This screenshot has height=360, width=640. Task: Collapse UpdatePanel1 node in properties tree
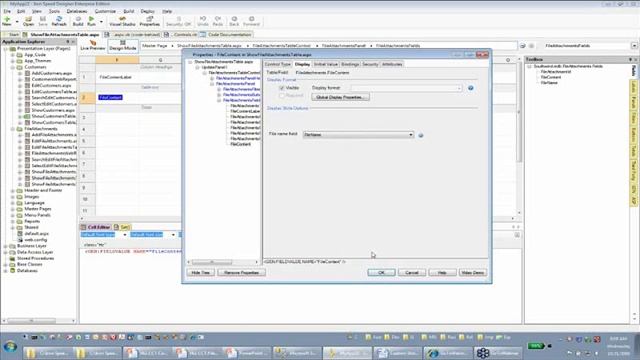pyautogui.click(x=198, y=67)
